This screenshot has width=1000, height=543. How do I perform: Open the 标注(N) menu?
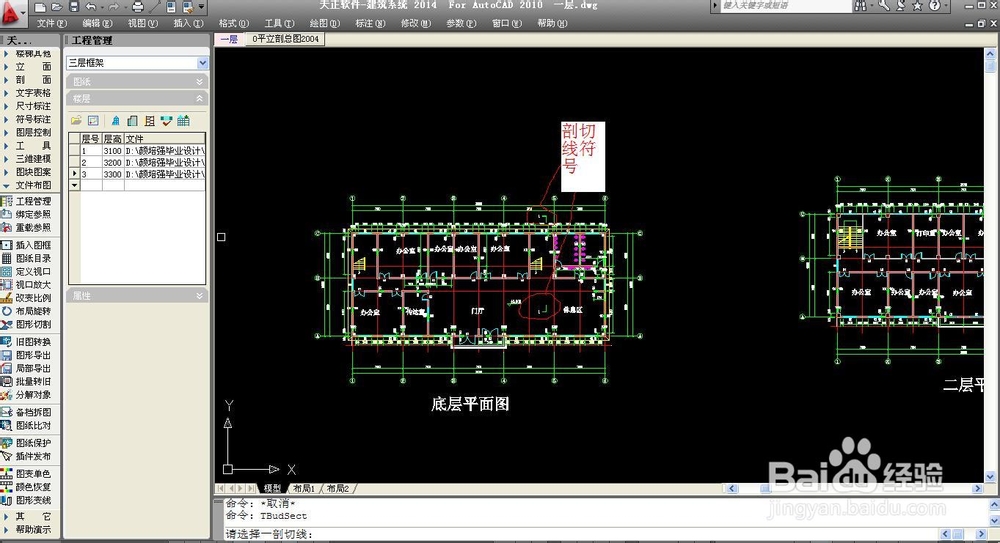[370, 23]
